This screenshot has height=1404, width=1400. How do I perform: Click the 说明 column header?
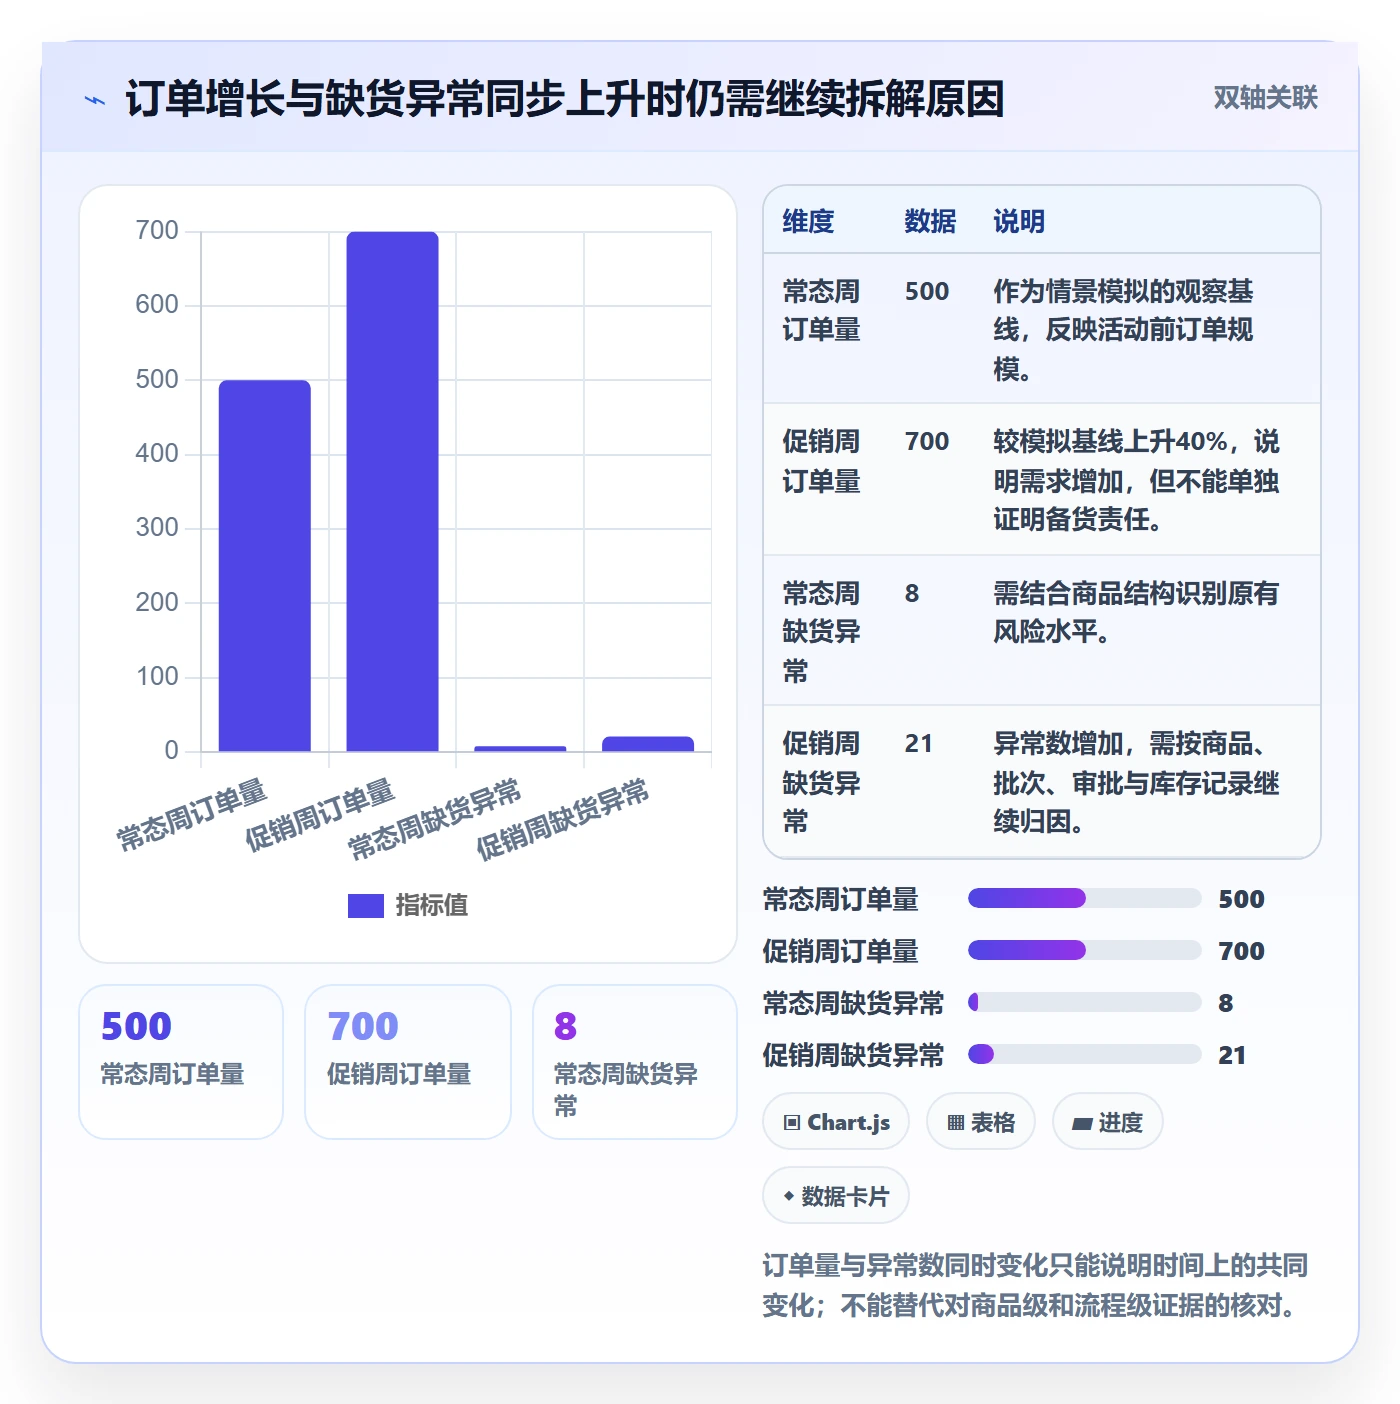(1019, 221)
